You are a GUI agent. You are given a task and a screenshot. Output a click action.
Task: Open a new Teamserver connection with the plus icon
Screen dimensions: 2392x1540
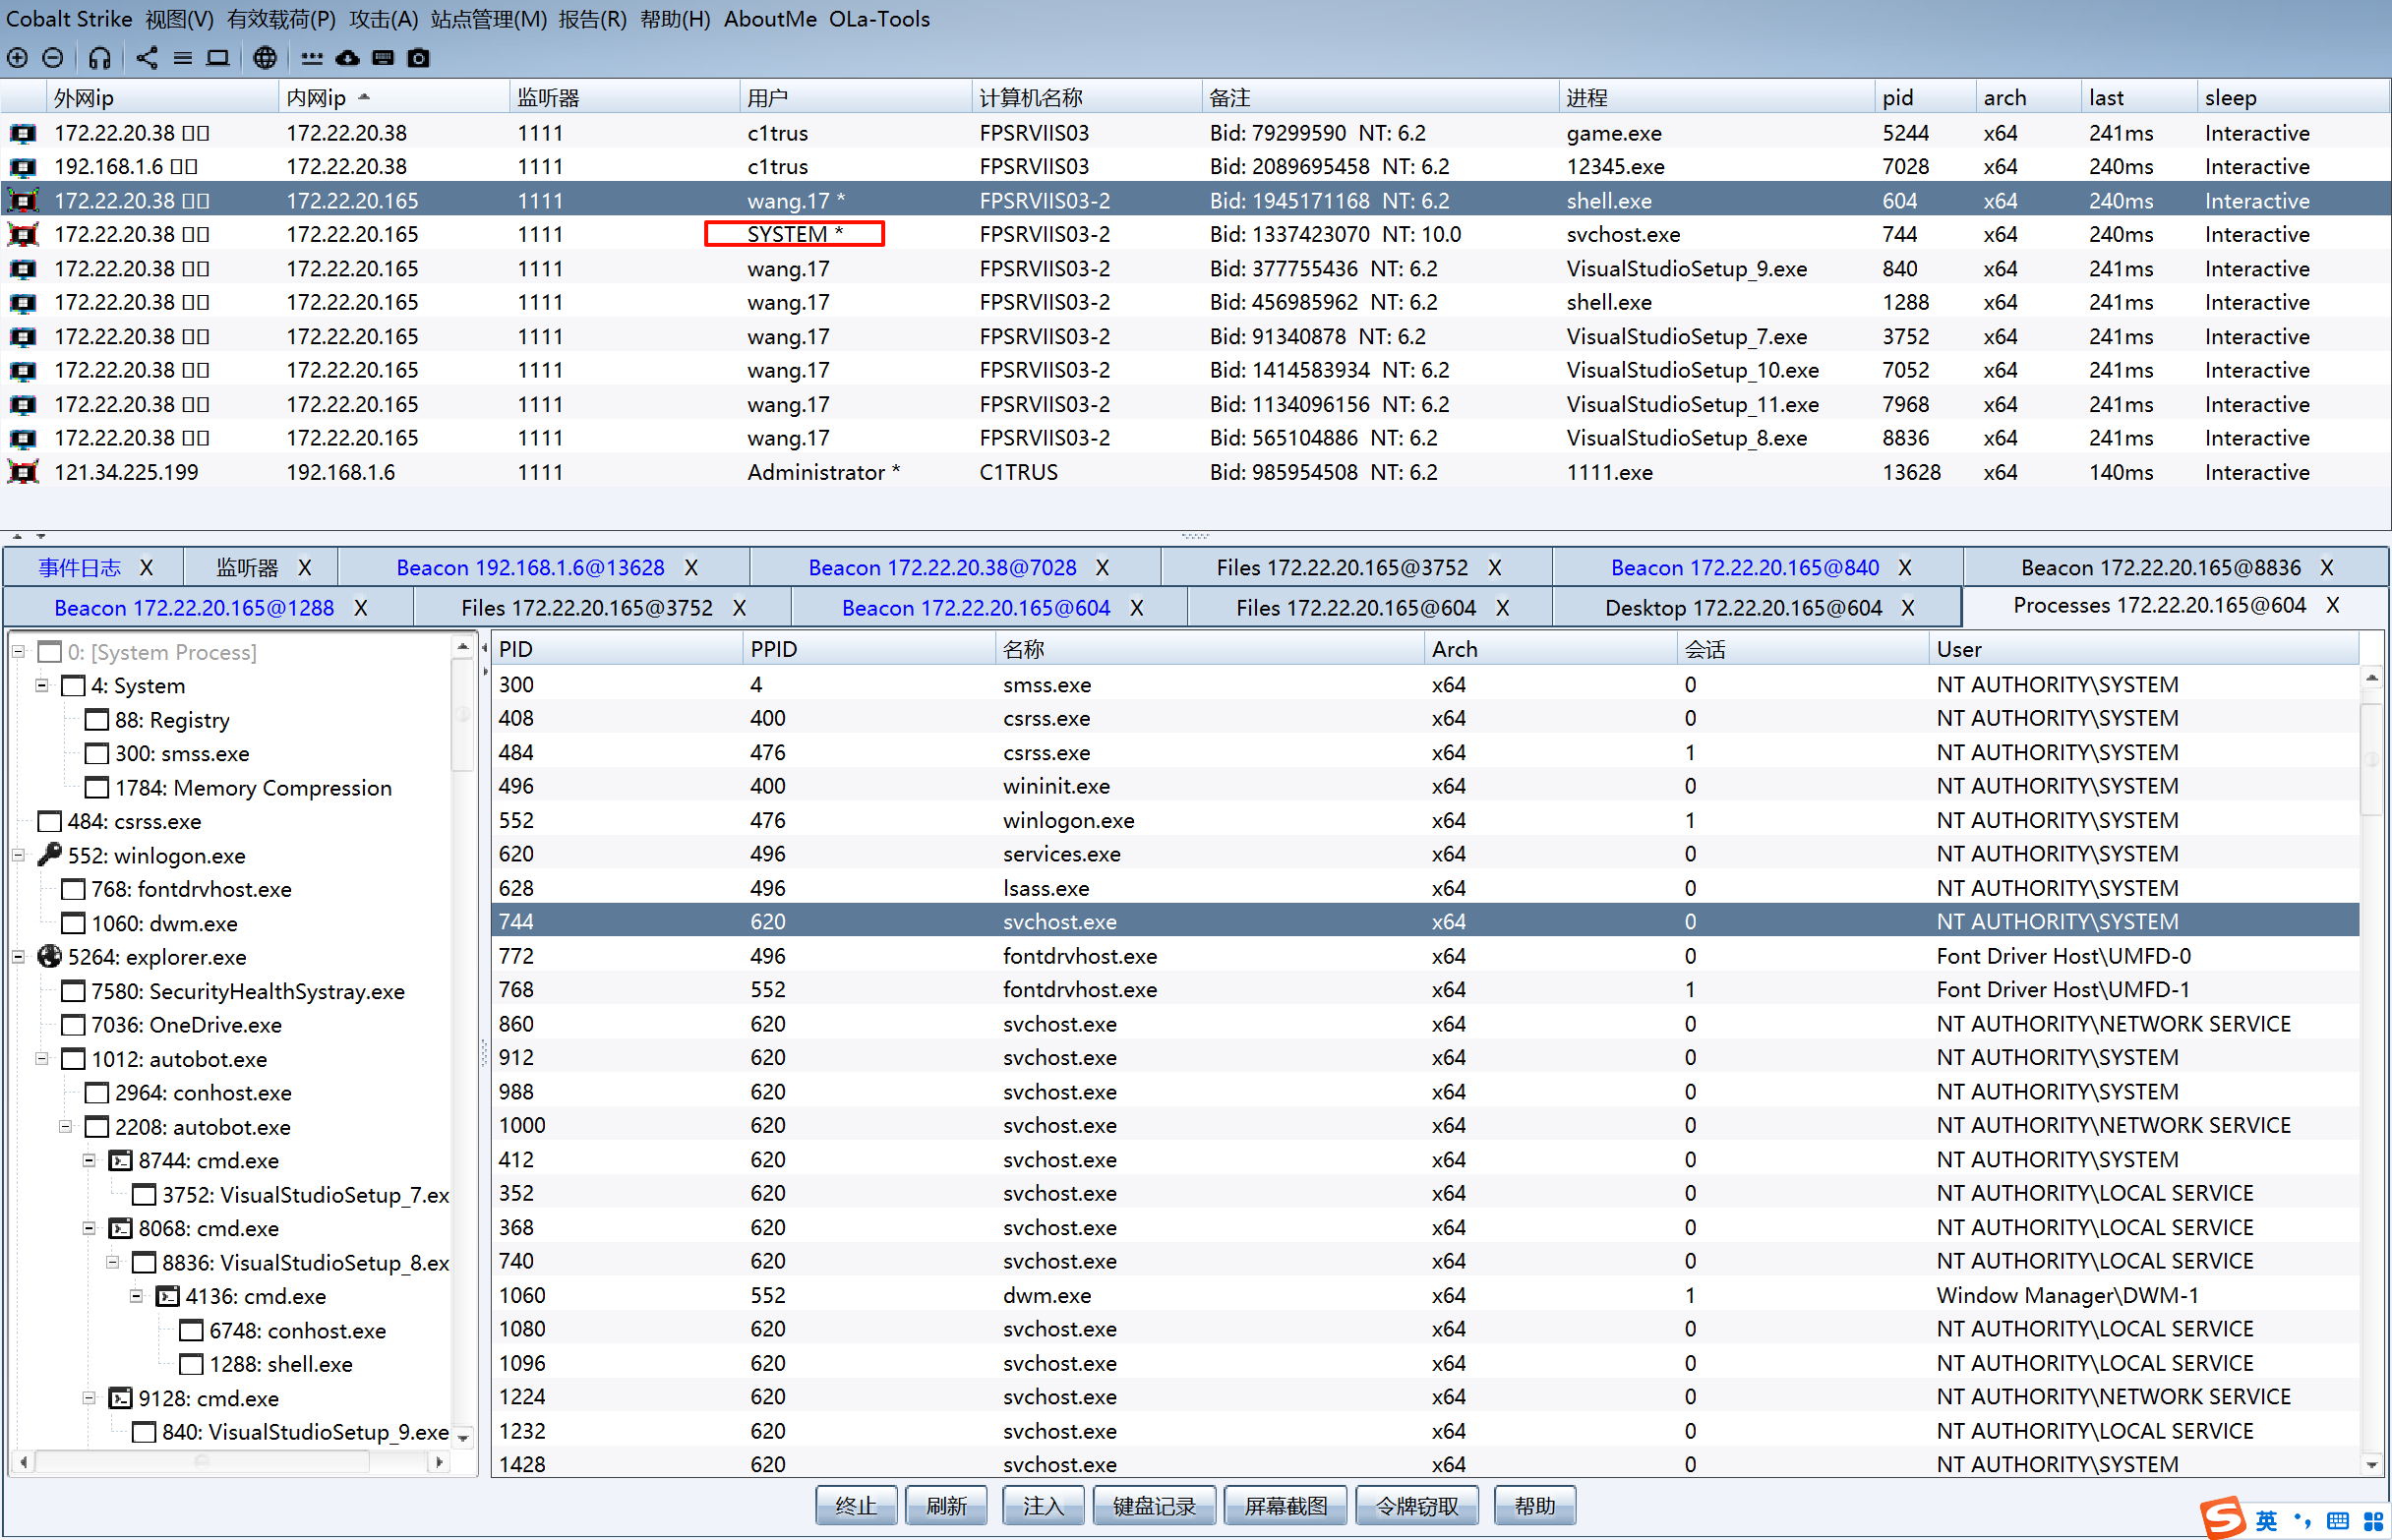pyautogui.click(x=17, y=57)
